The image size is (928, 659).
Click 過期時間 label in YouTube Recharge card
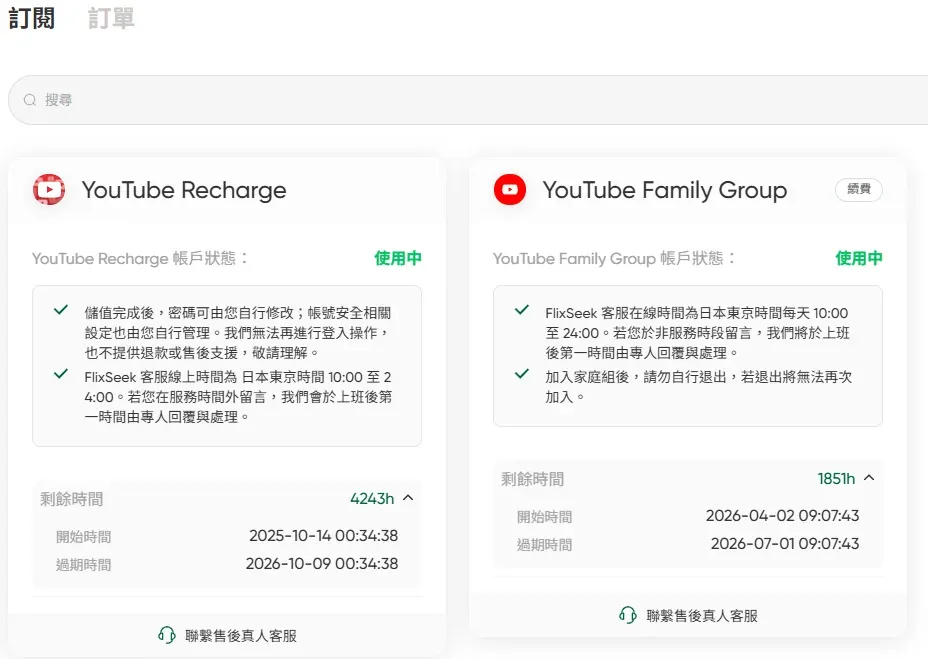click(x=83, y=565)
